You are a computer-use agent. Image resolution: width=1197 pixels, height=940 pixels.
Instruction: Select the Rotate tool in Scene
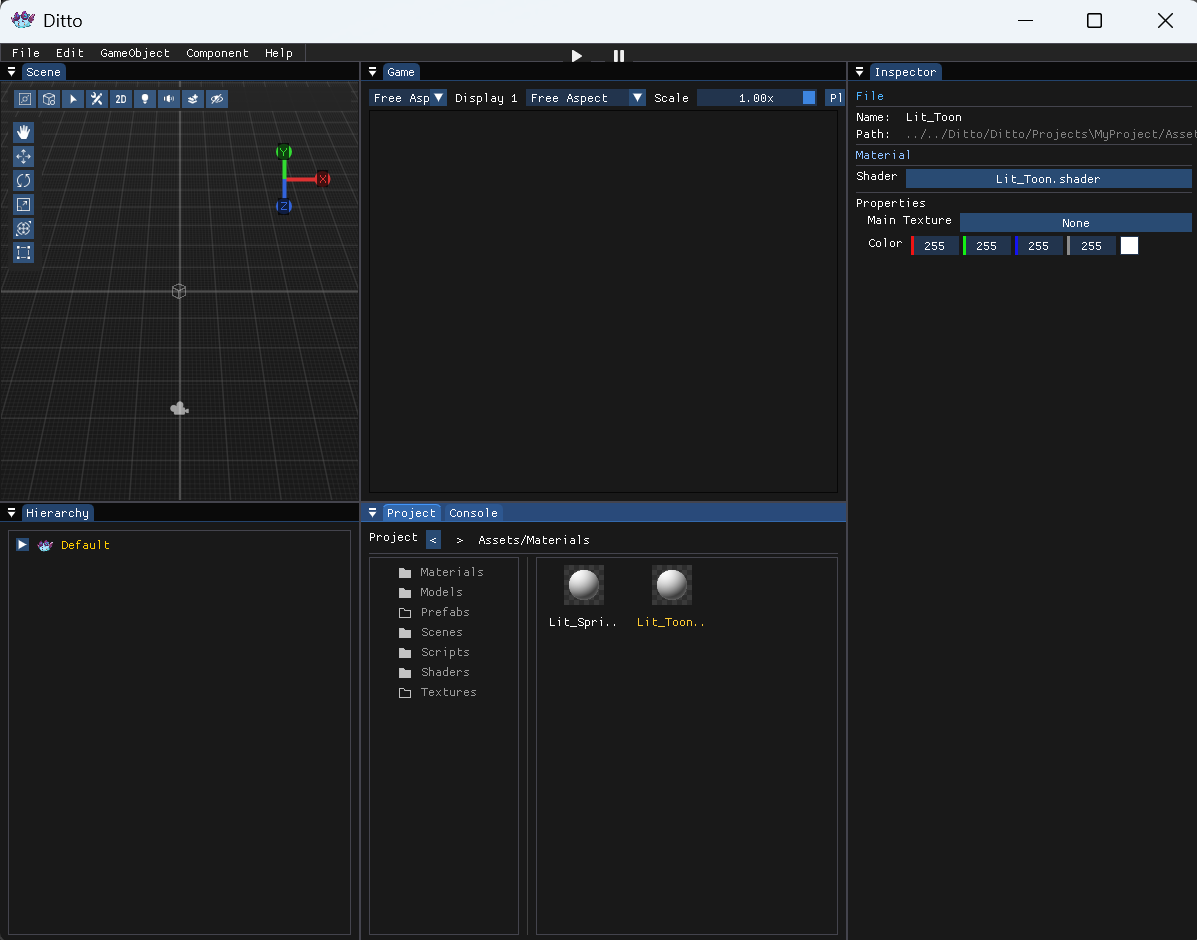[24, 180]
